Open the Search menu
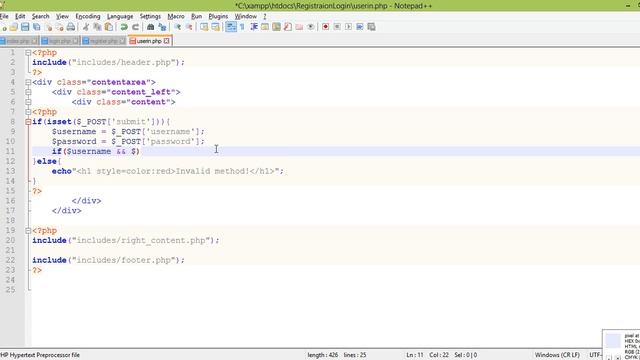This screenshot has width=640, height=360. pos(40,16)
